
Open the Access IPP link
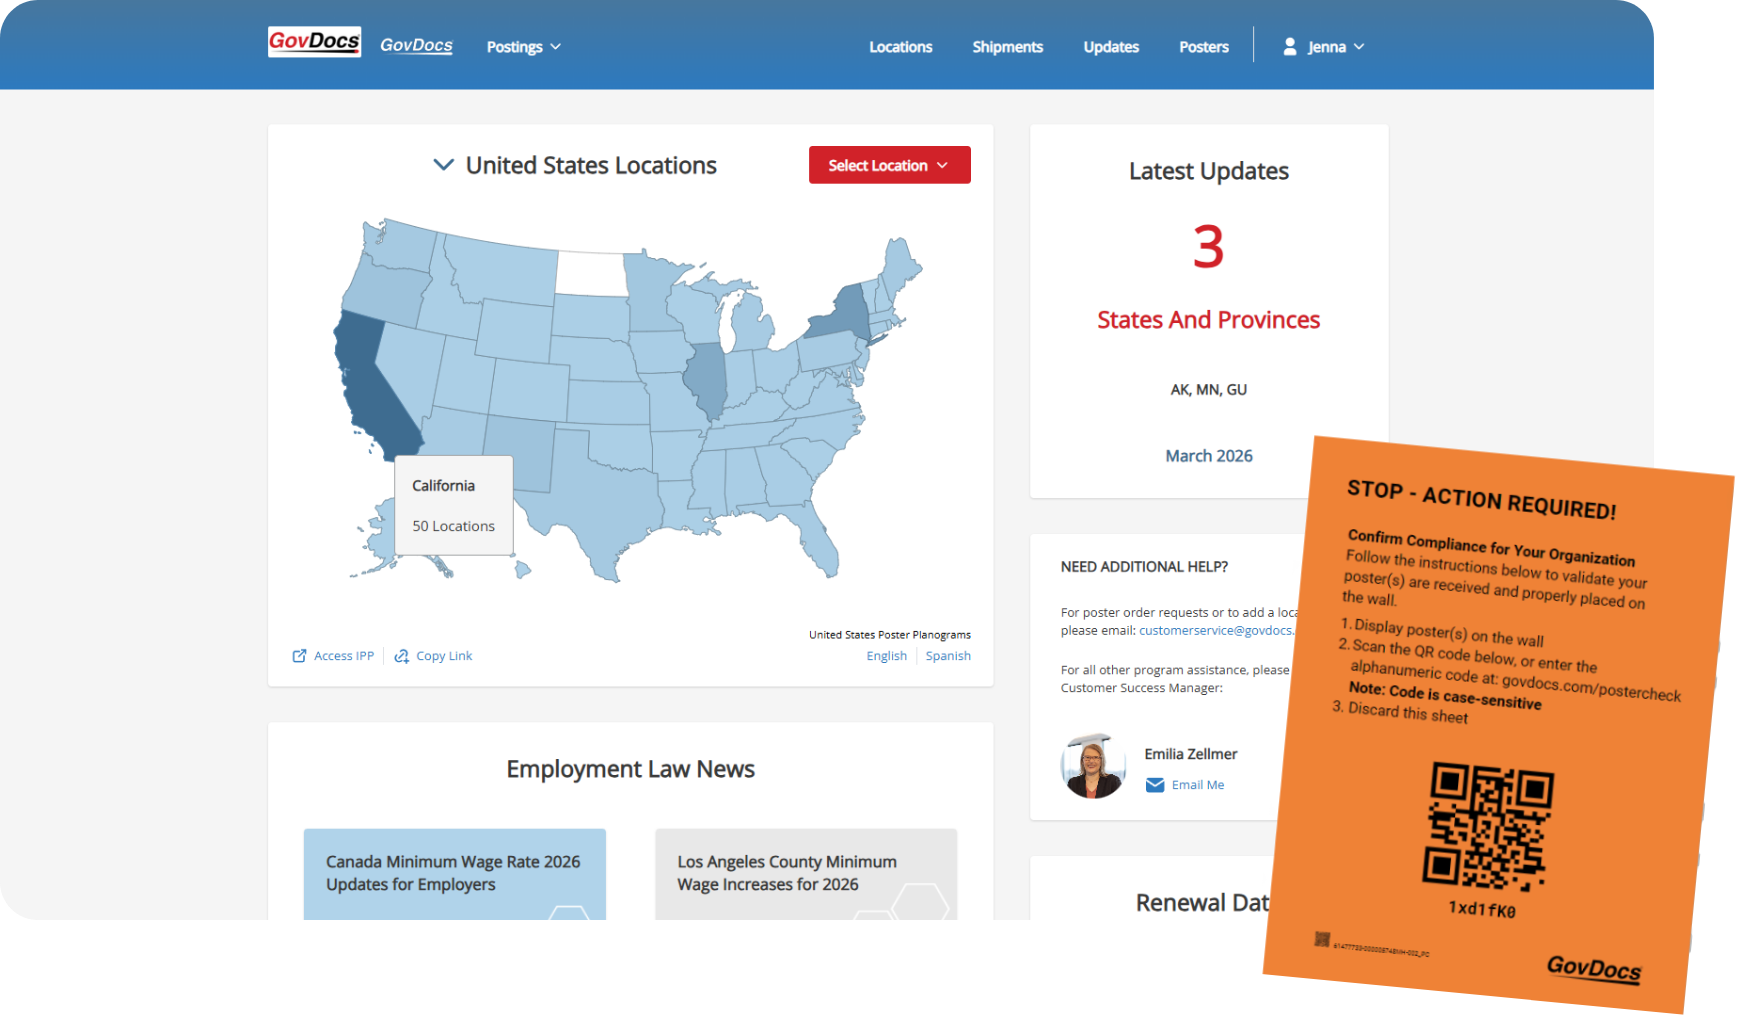coord(343,656)
